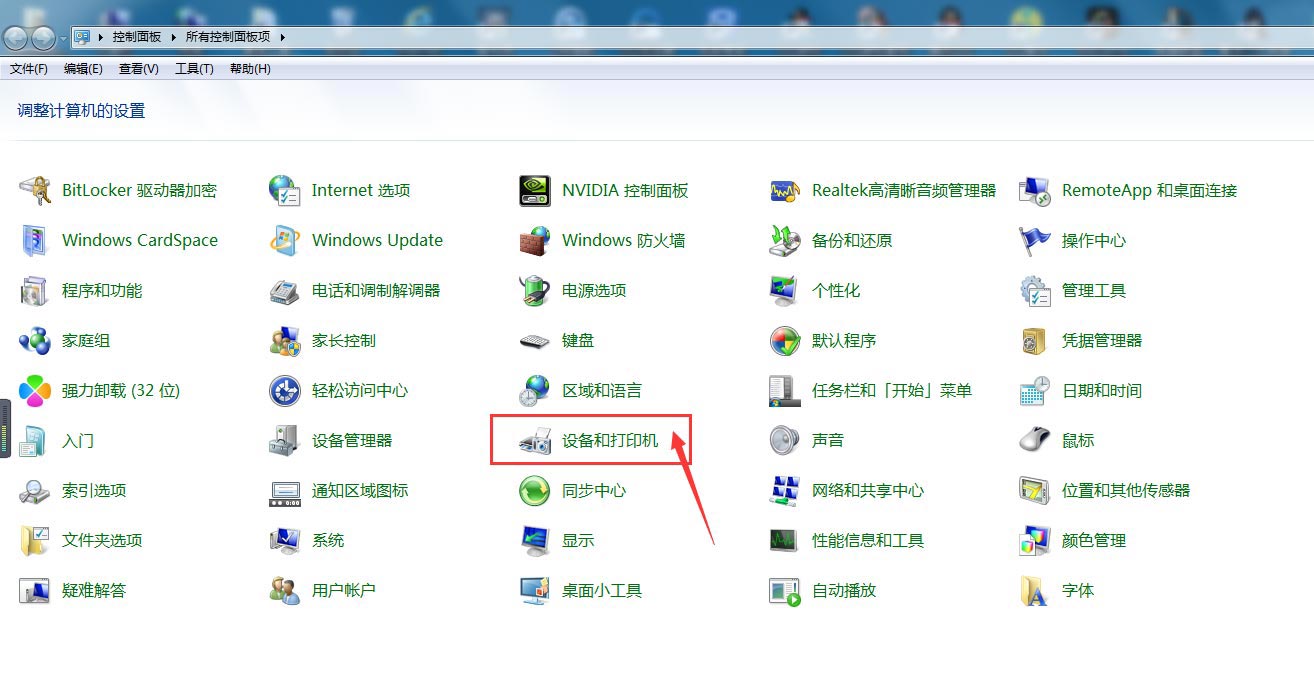Open the 默认程序 icon

785,340
